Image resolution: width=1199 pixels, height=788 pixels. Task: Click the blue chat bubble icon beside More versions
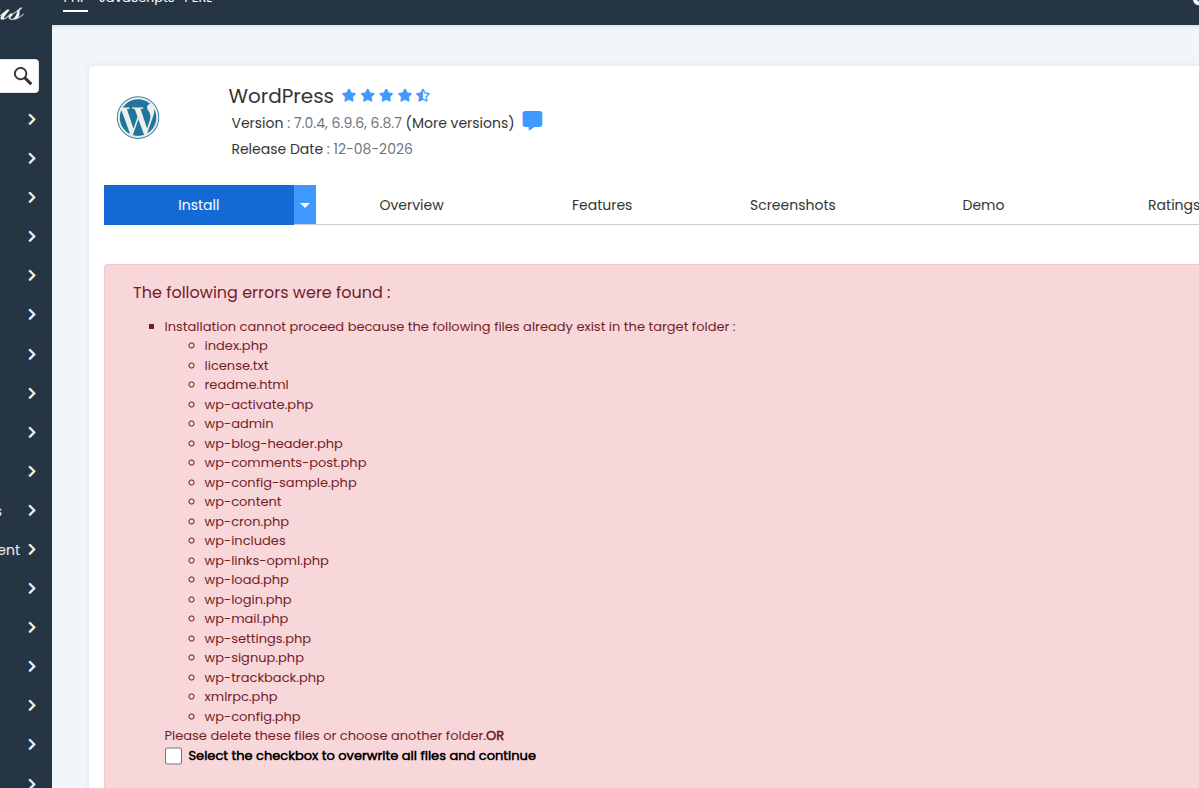click(x=532, y=121)
